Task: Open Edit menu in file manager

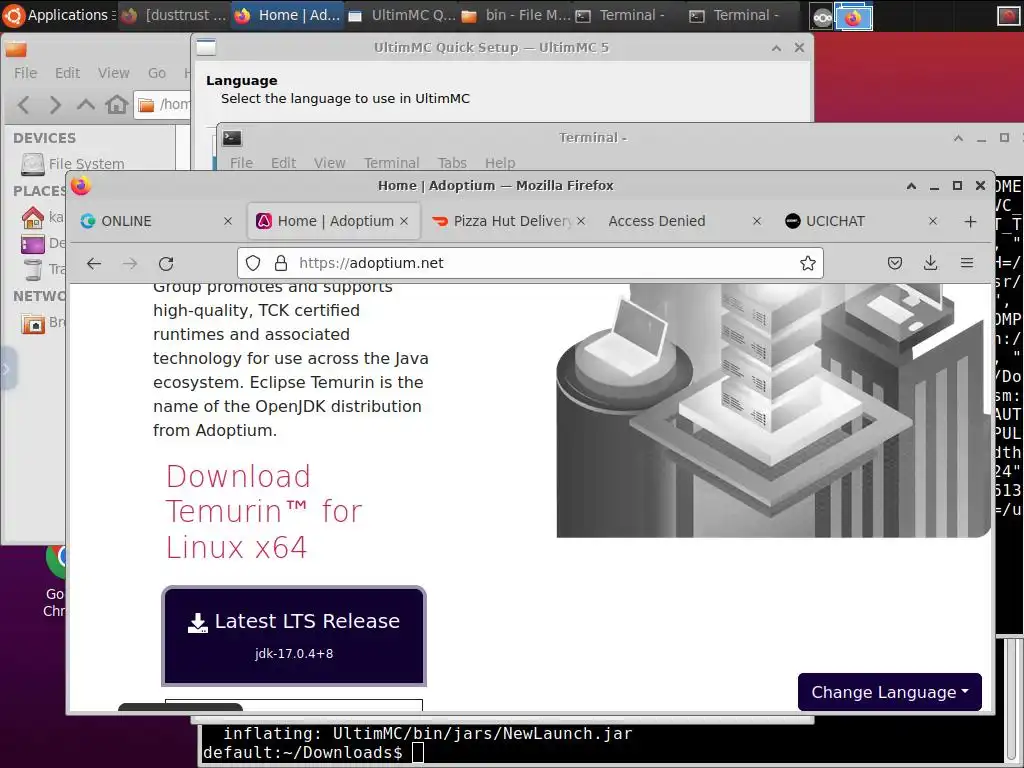Action: click(67, 73)
